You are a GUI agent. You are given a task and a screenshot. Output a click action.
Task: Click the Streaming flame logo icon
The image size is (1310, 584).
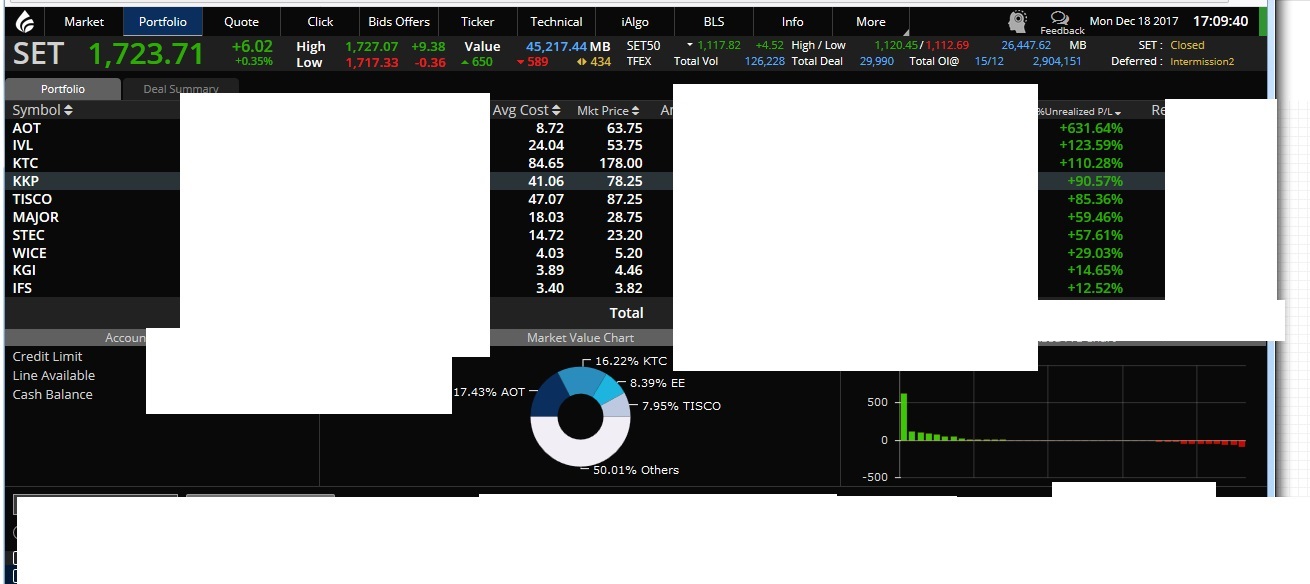(x=26, y=21)
